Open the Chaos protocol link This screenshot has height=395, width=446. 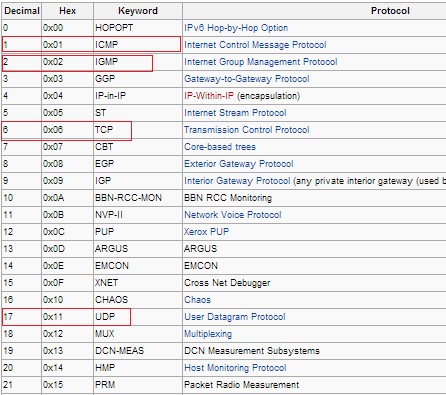click(x=197, y=300)
